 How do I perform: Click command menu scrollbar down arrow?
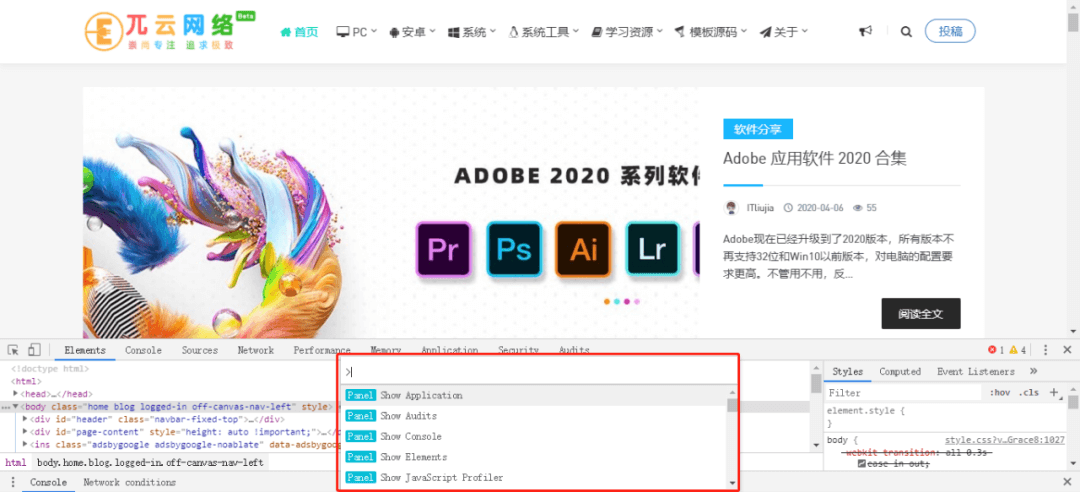click(732, 483)
